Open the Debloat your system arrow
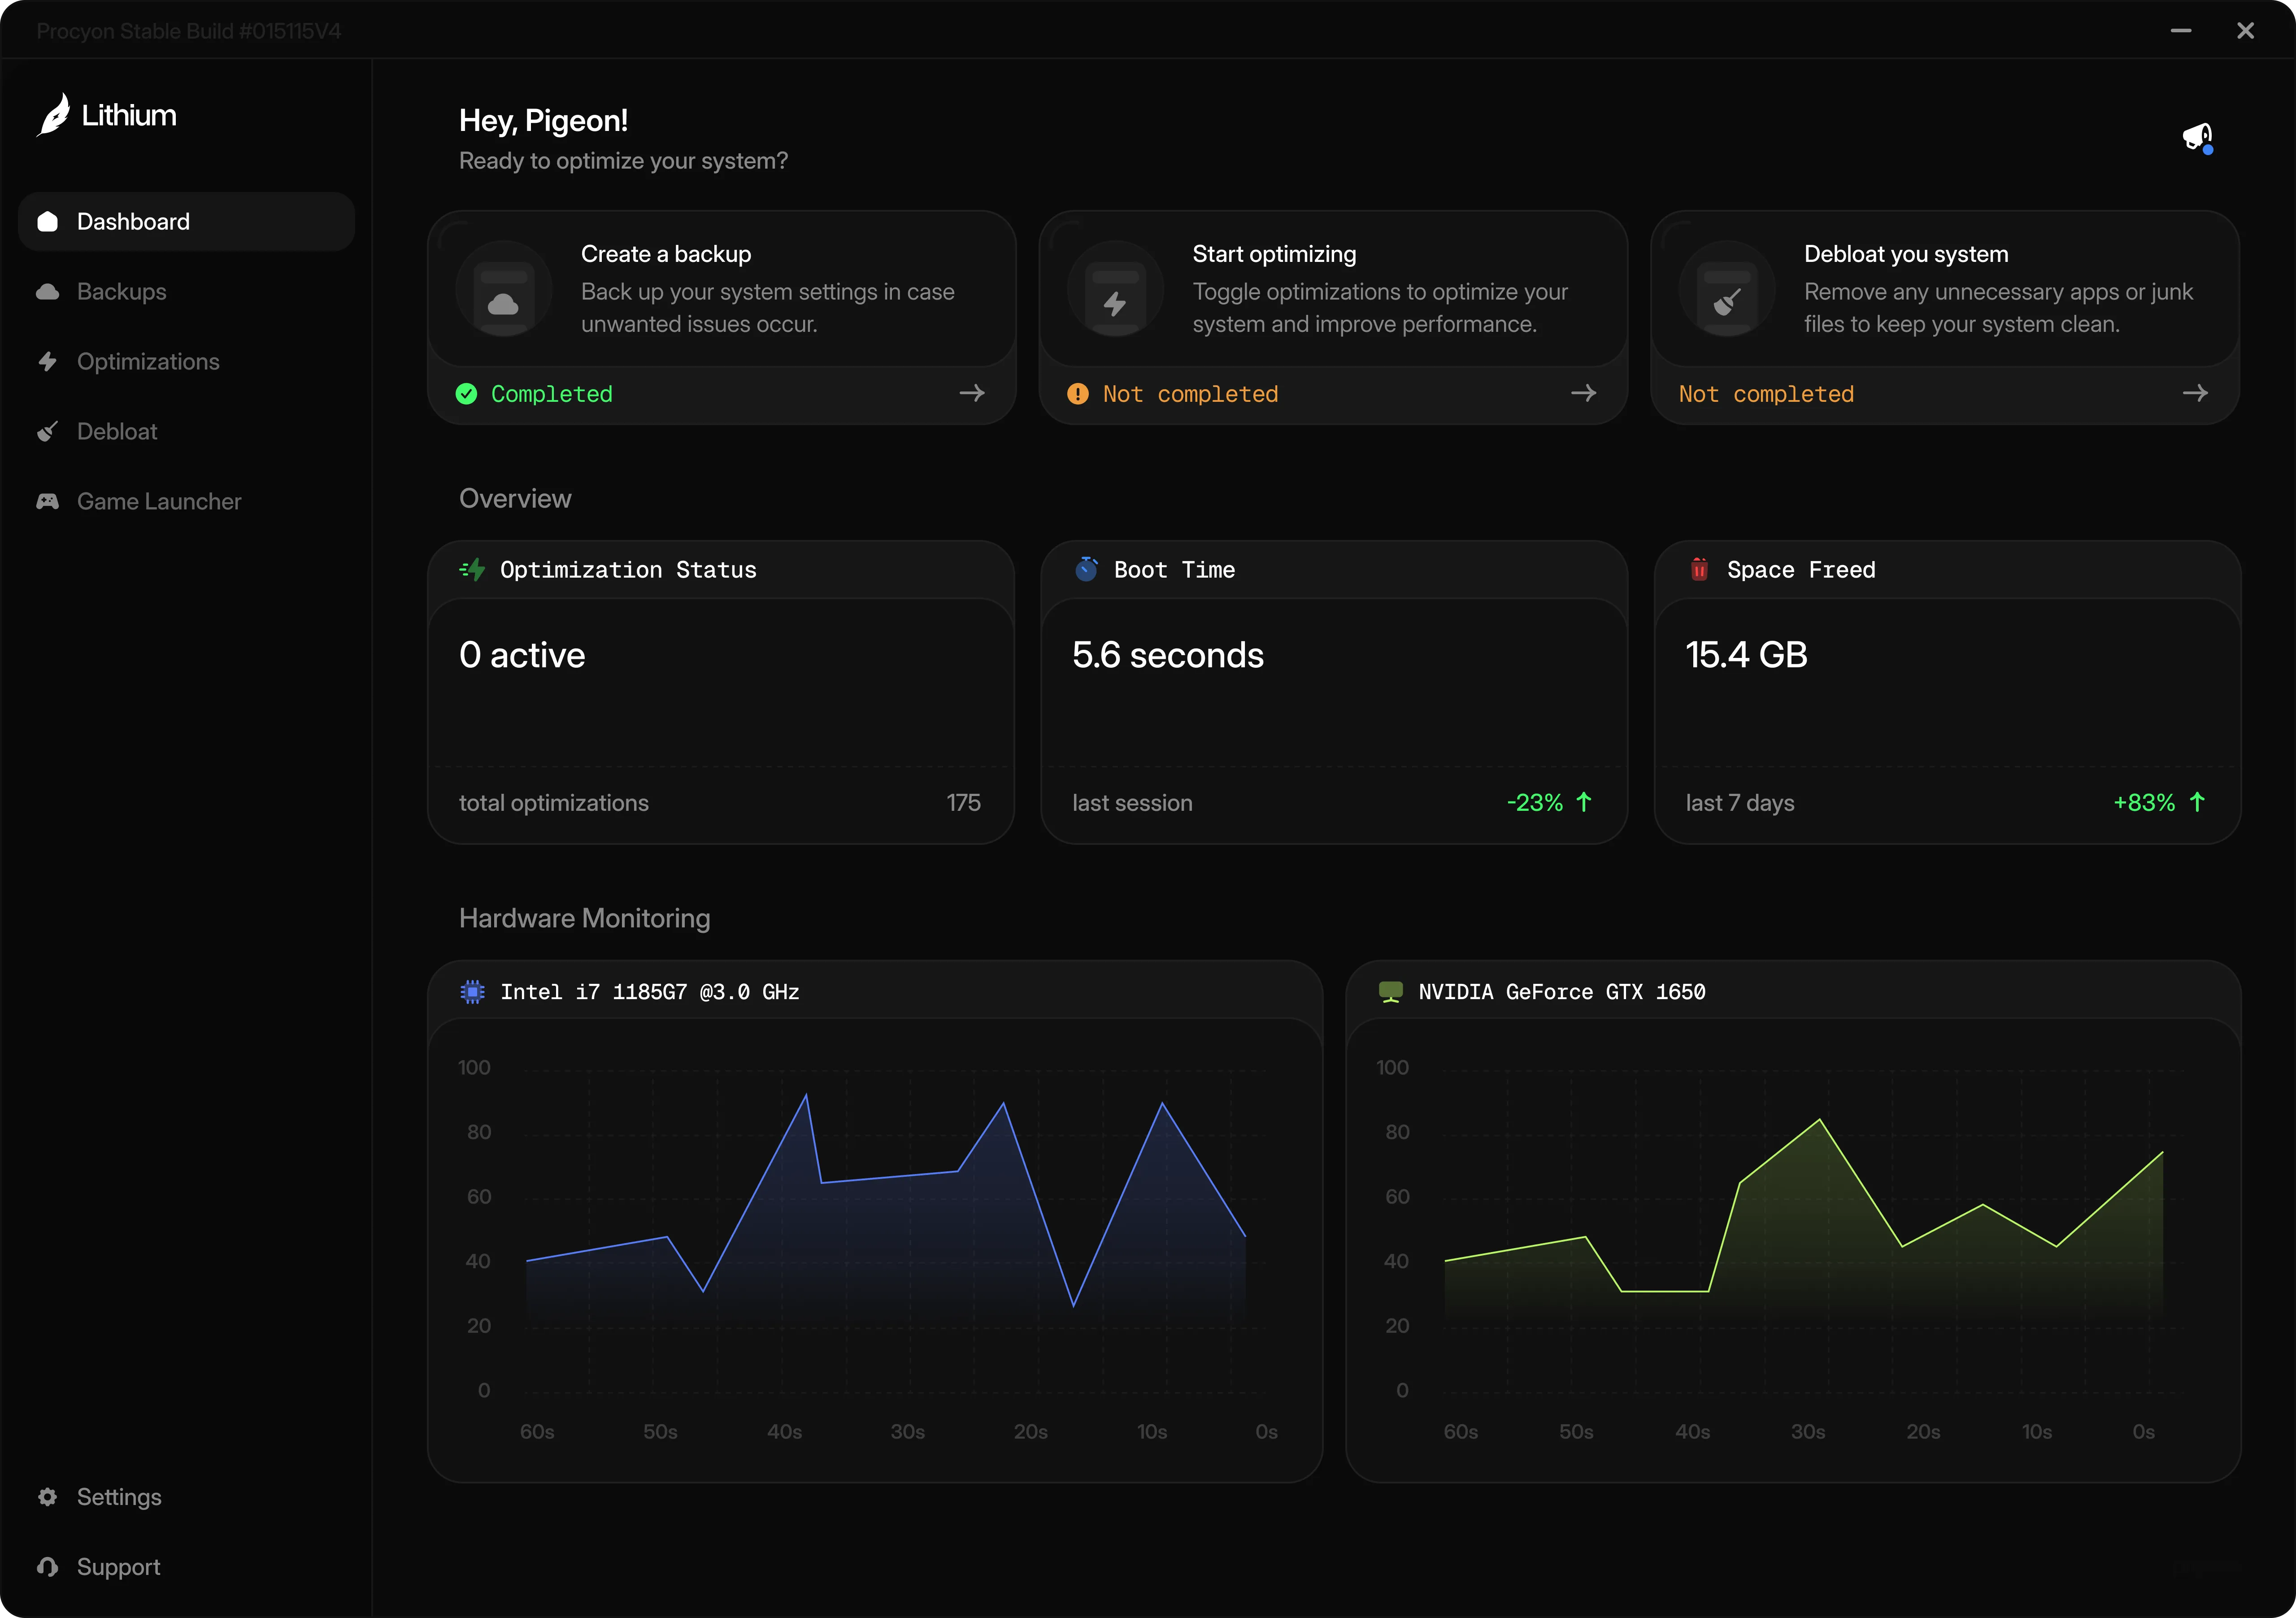Screen dimensions: 2296x1618 point(2195,393)
